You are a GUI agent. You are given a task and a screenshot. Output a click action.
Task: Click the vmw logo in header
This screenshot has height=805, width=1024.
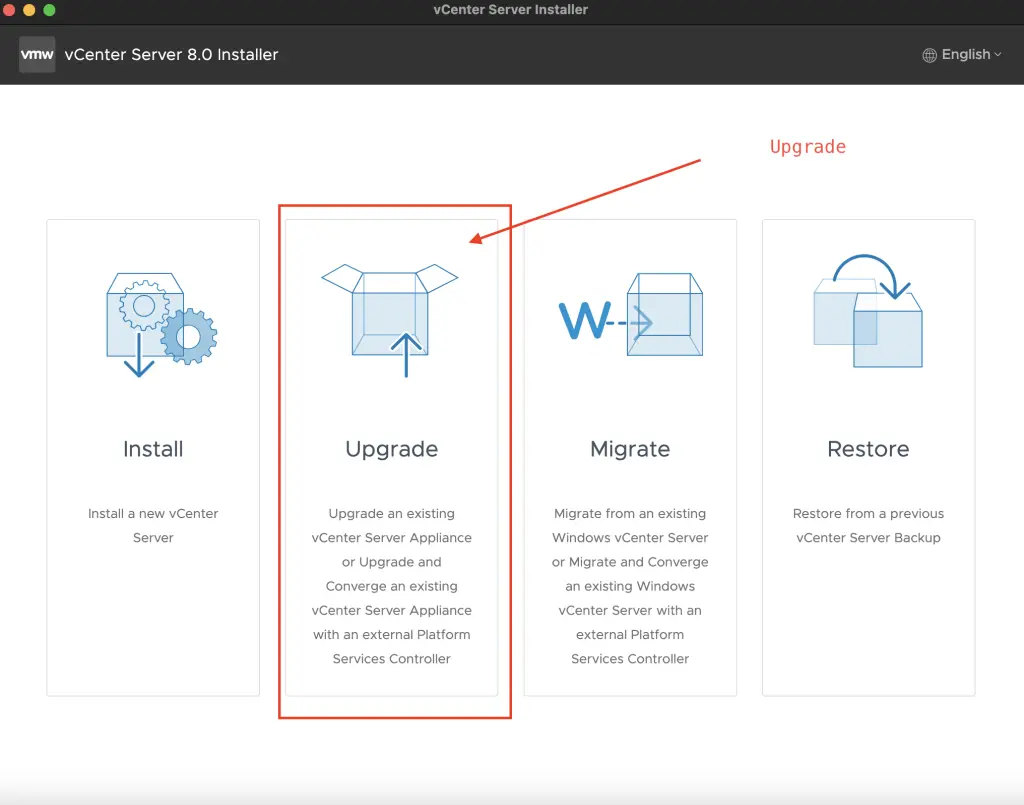(x=37, y=55)
